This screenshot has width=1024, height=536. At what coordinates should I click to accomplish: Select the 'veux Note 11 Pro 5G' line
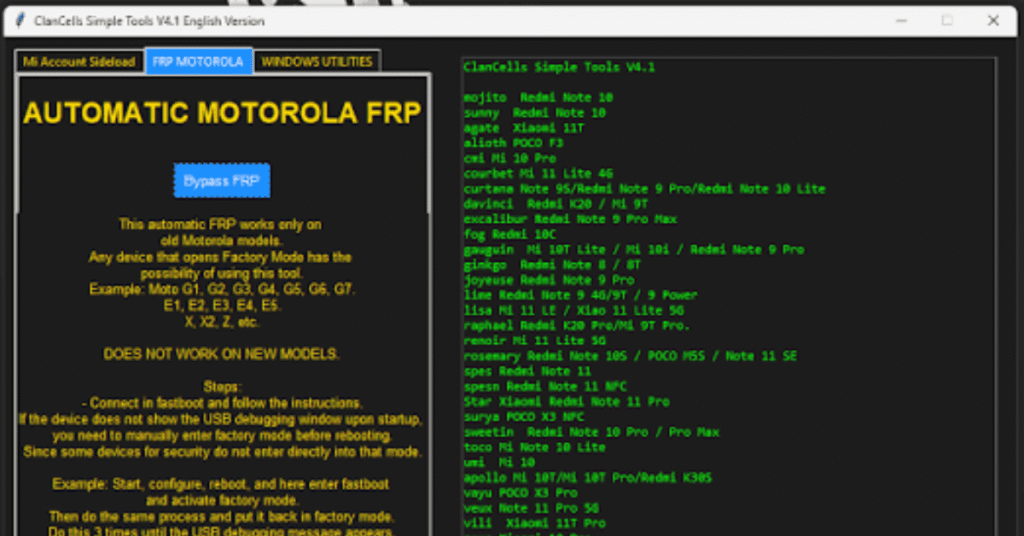coord(531,508)
